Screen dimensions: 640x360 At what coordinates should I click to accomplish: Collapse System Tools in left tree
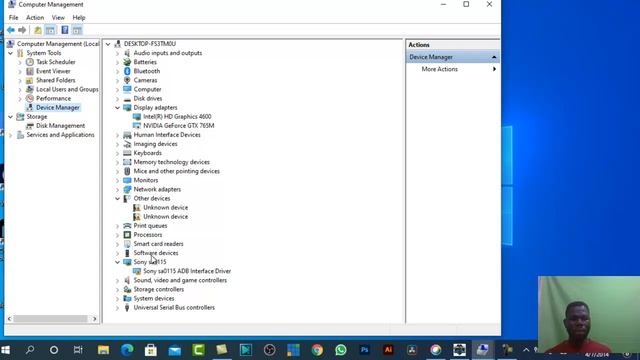[x=11, y=53]
